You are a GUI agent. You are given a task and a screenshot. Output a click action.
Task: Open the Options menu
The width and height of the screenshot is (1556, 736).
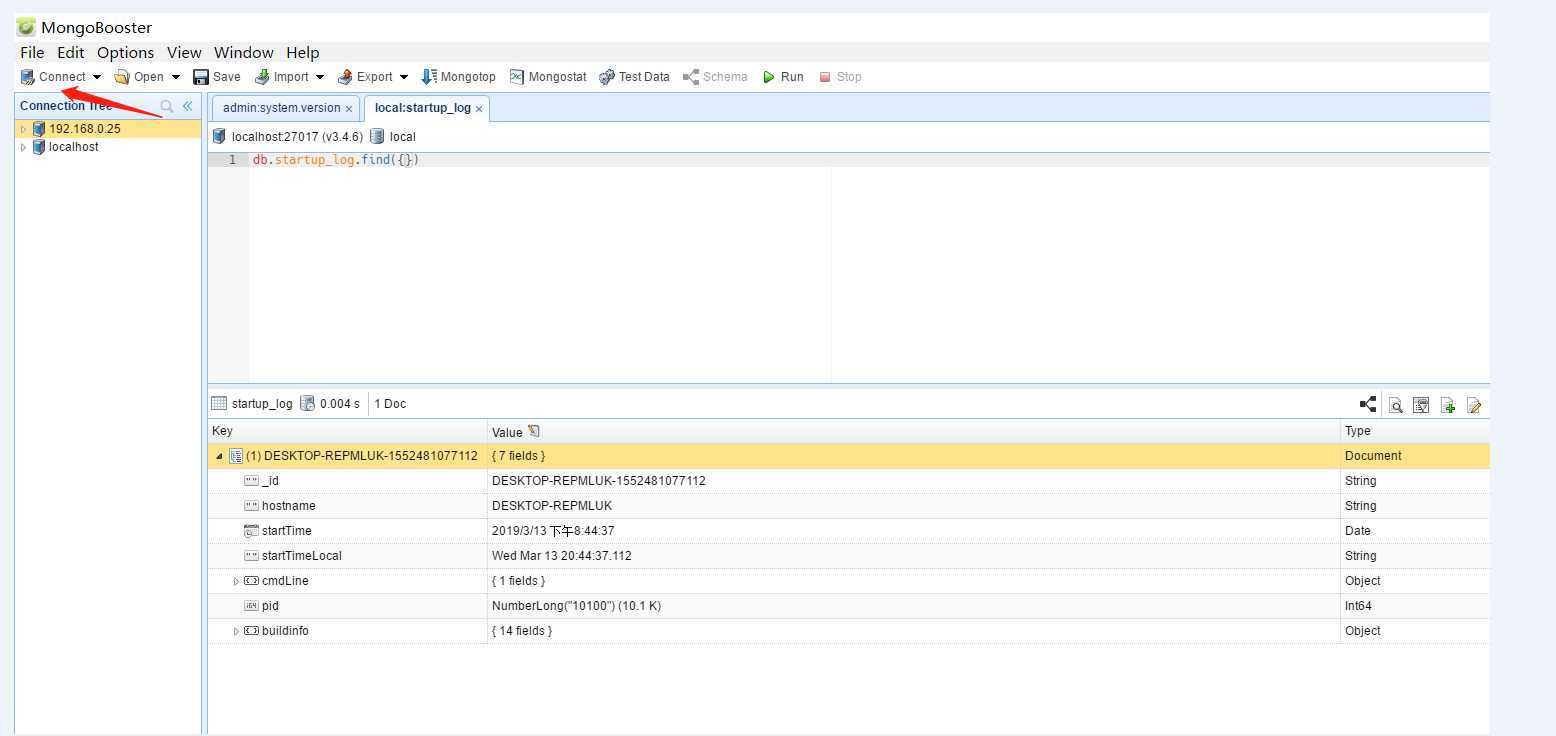[x=125, y=52]
